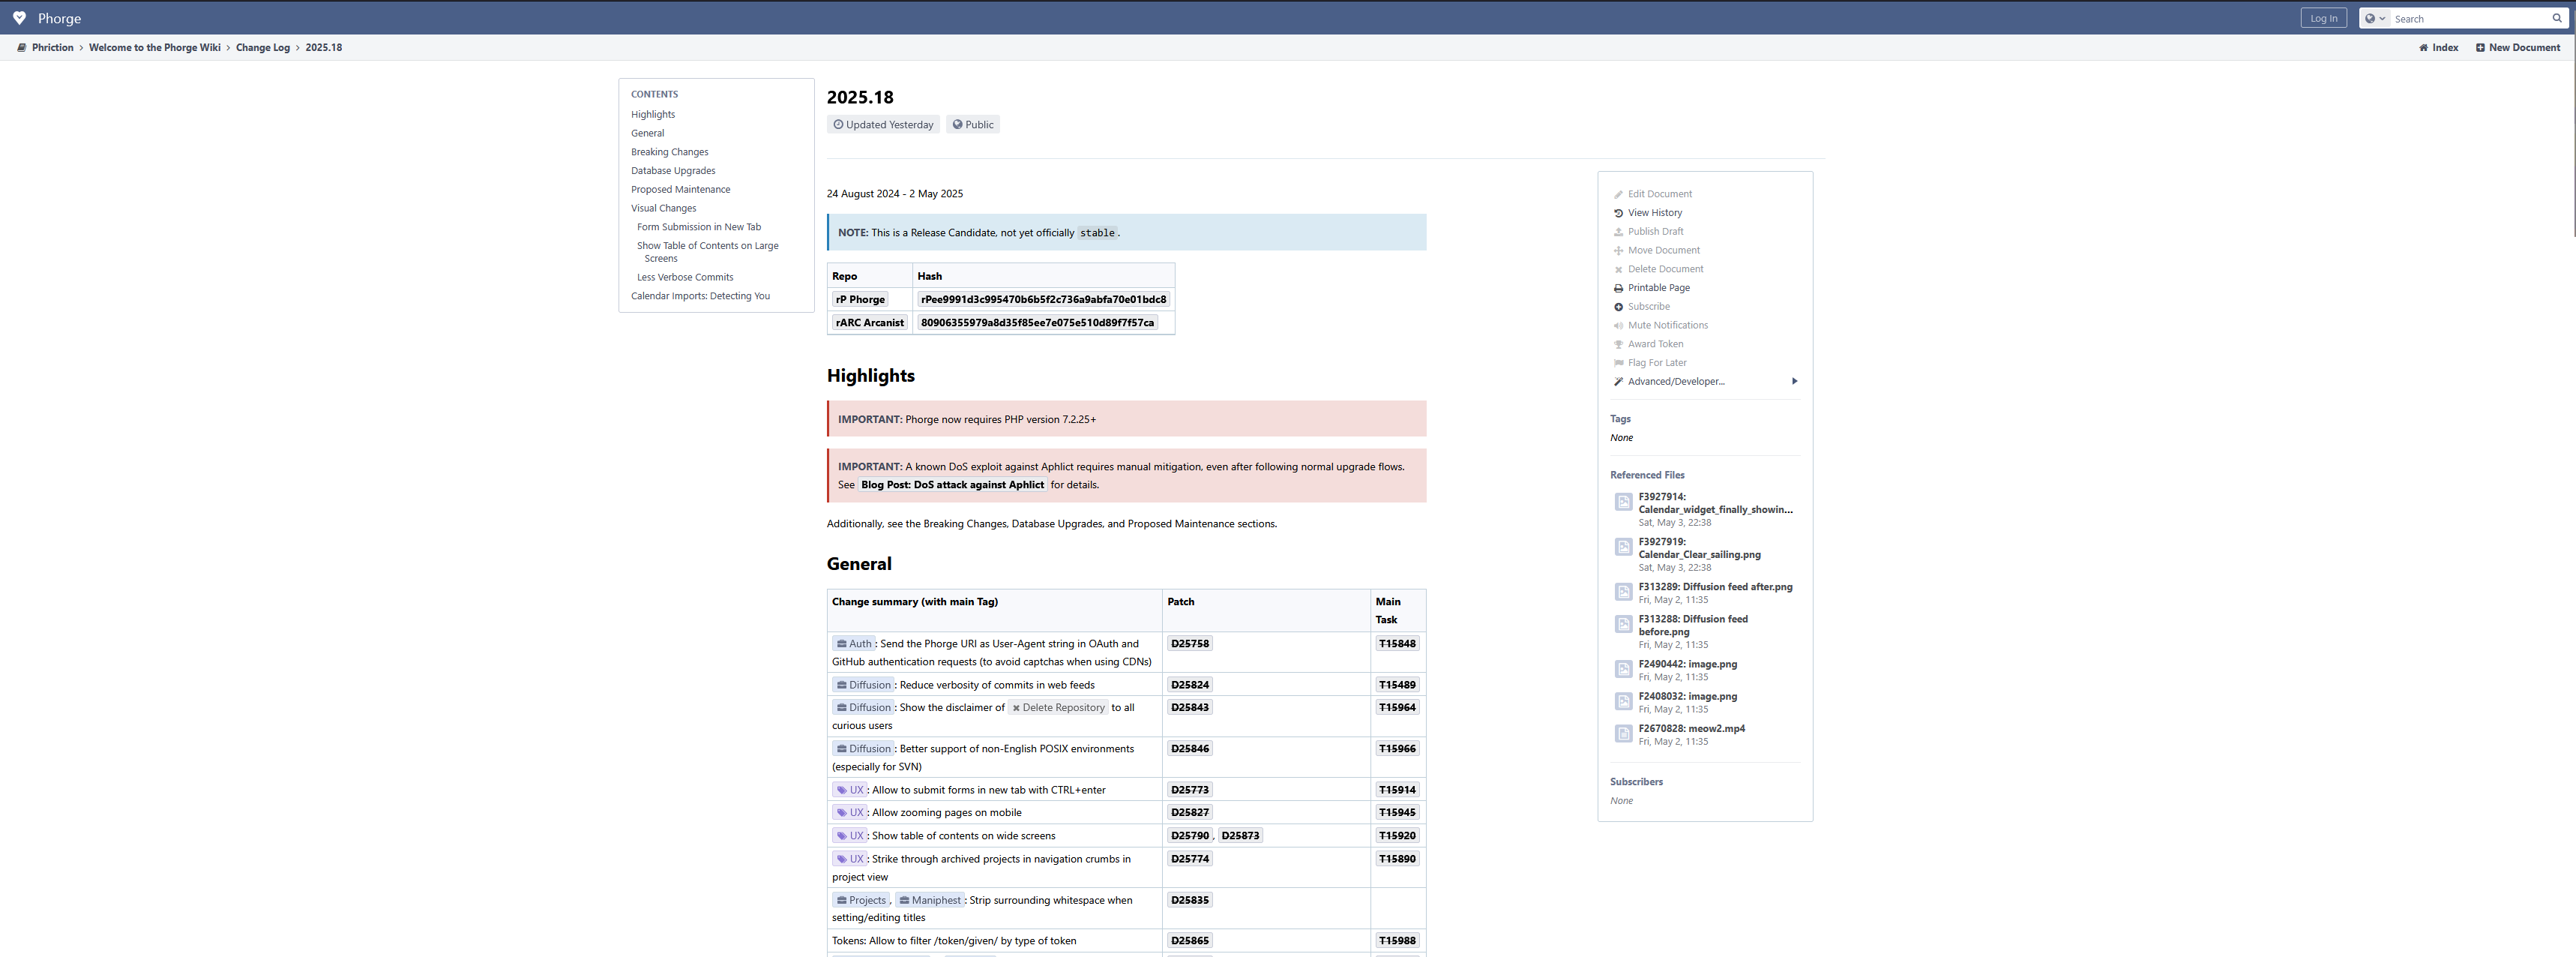Open patch D25873
This screenshot has height=957, width=2576.
pyautogui.click(x=1240, y=836)
